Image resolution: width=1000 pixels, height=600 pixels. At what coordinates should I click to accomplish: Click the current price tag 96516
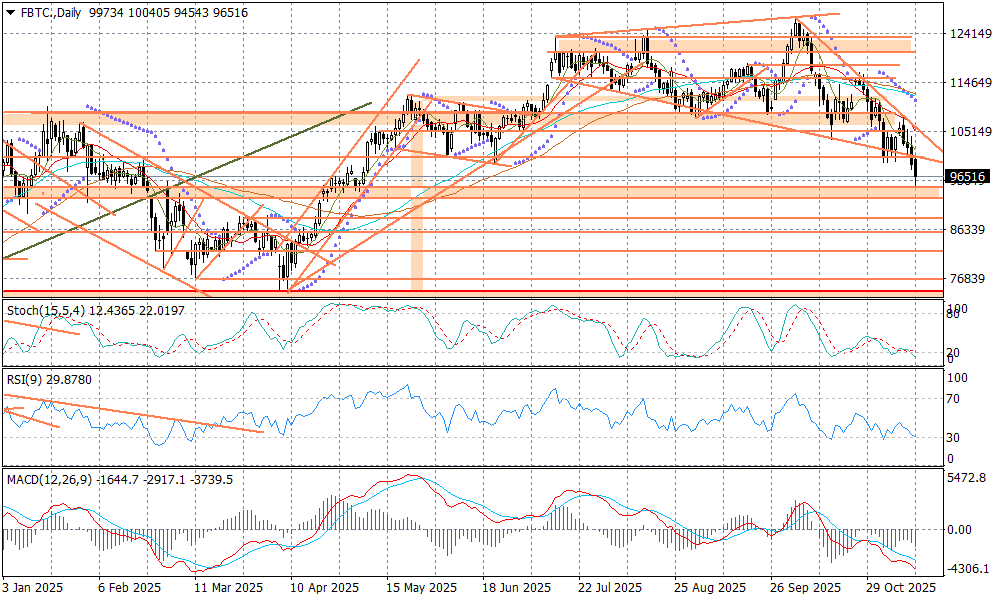968,177
